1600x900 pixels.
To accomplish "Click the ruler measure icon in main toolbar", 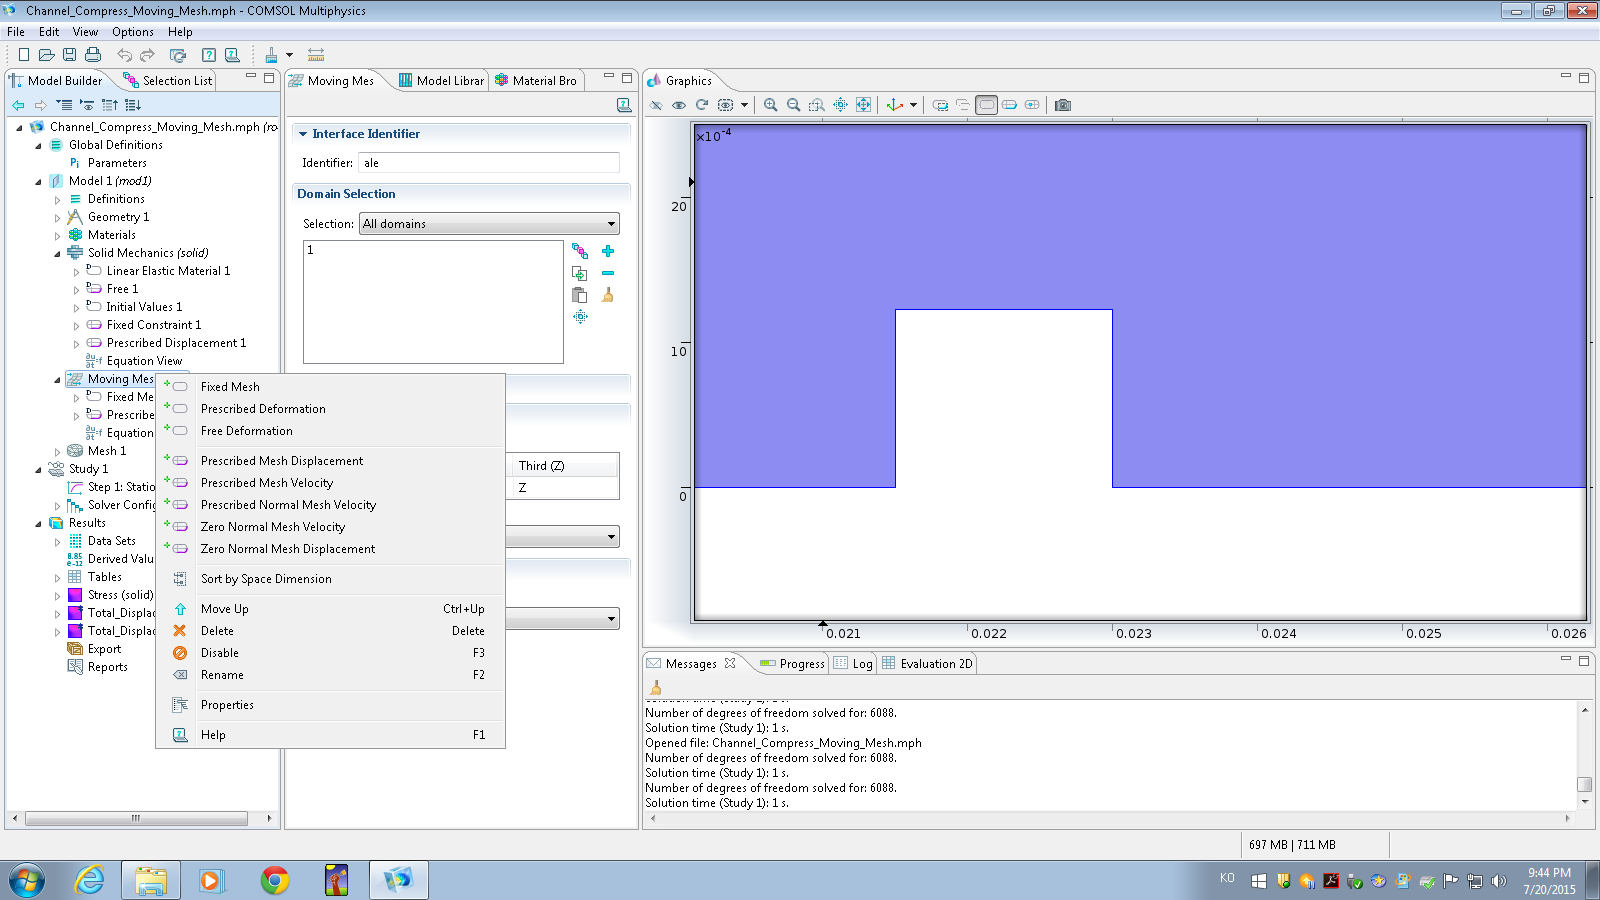I will click(316, 55).
